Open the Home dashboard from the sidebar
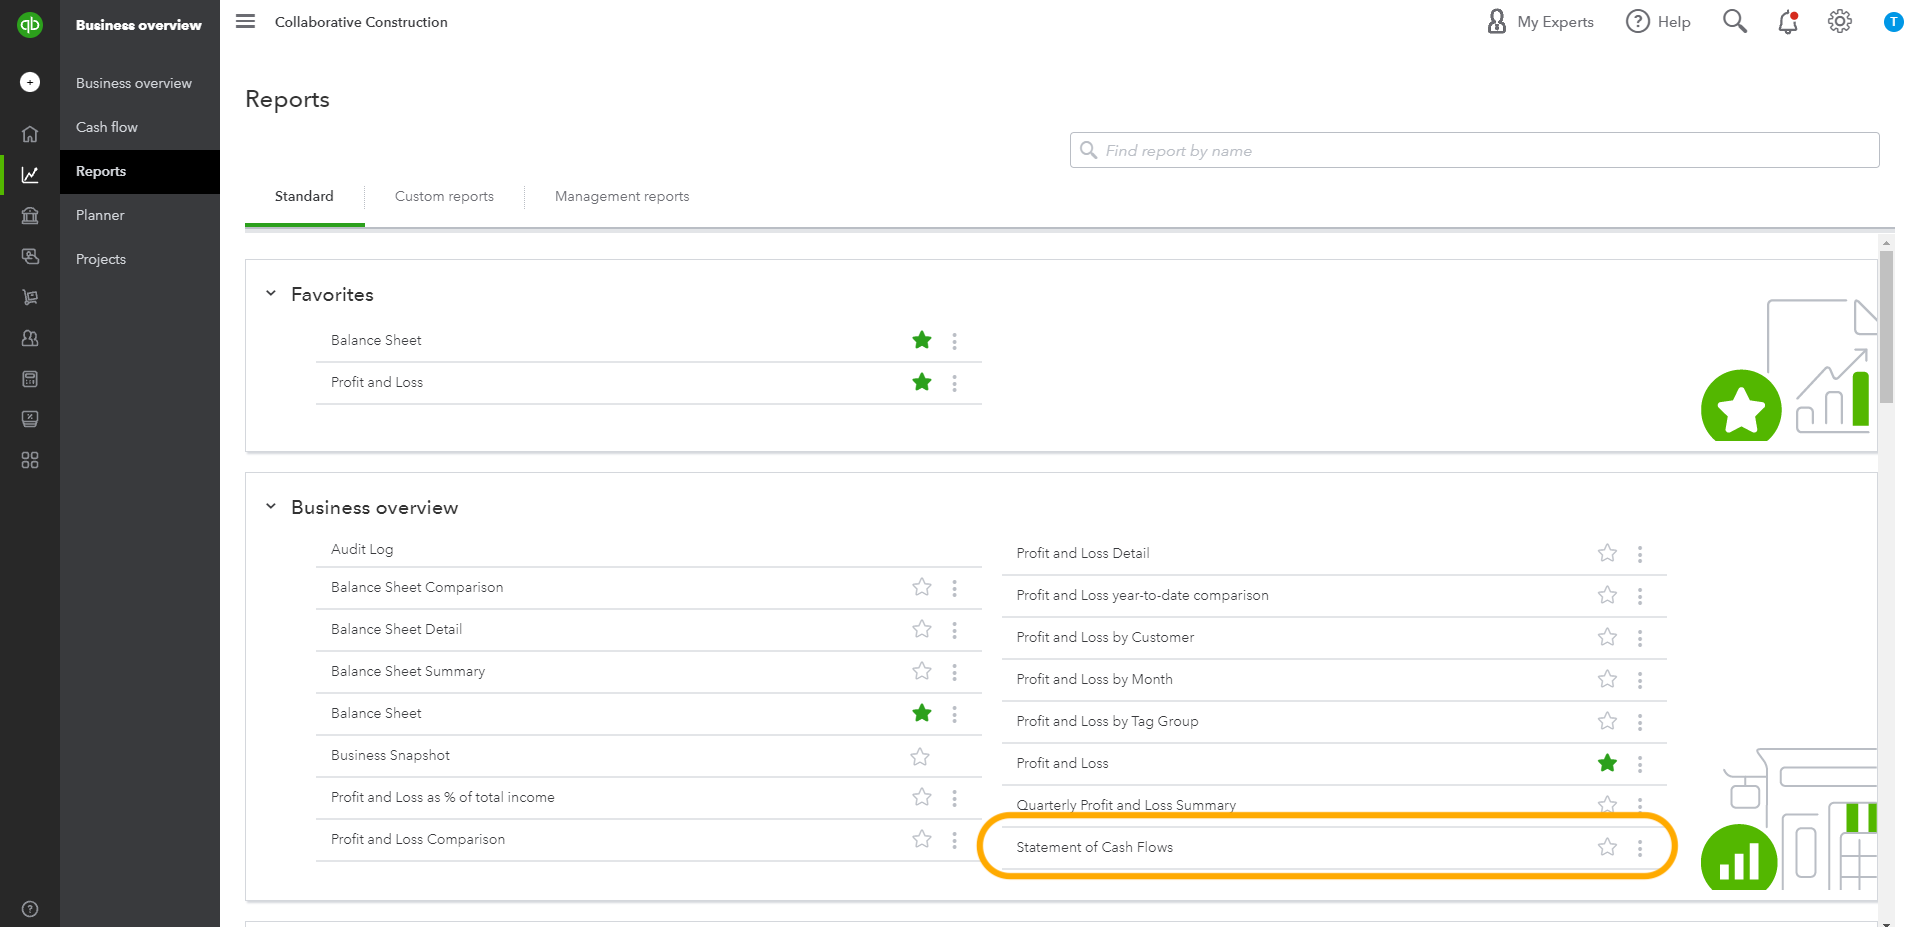 (30, 133)
